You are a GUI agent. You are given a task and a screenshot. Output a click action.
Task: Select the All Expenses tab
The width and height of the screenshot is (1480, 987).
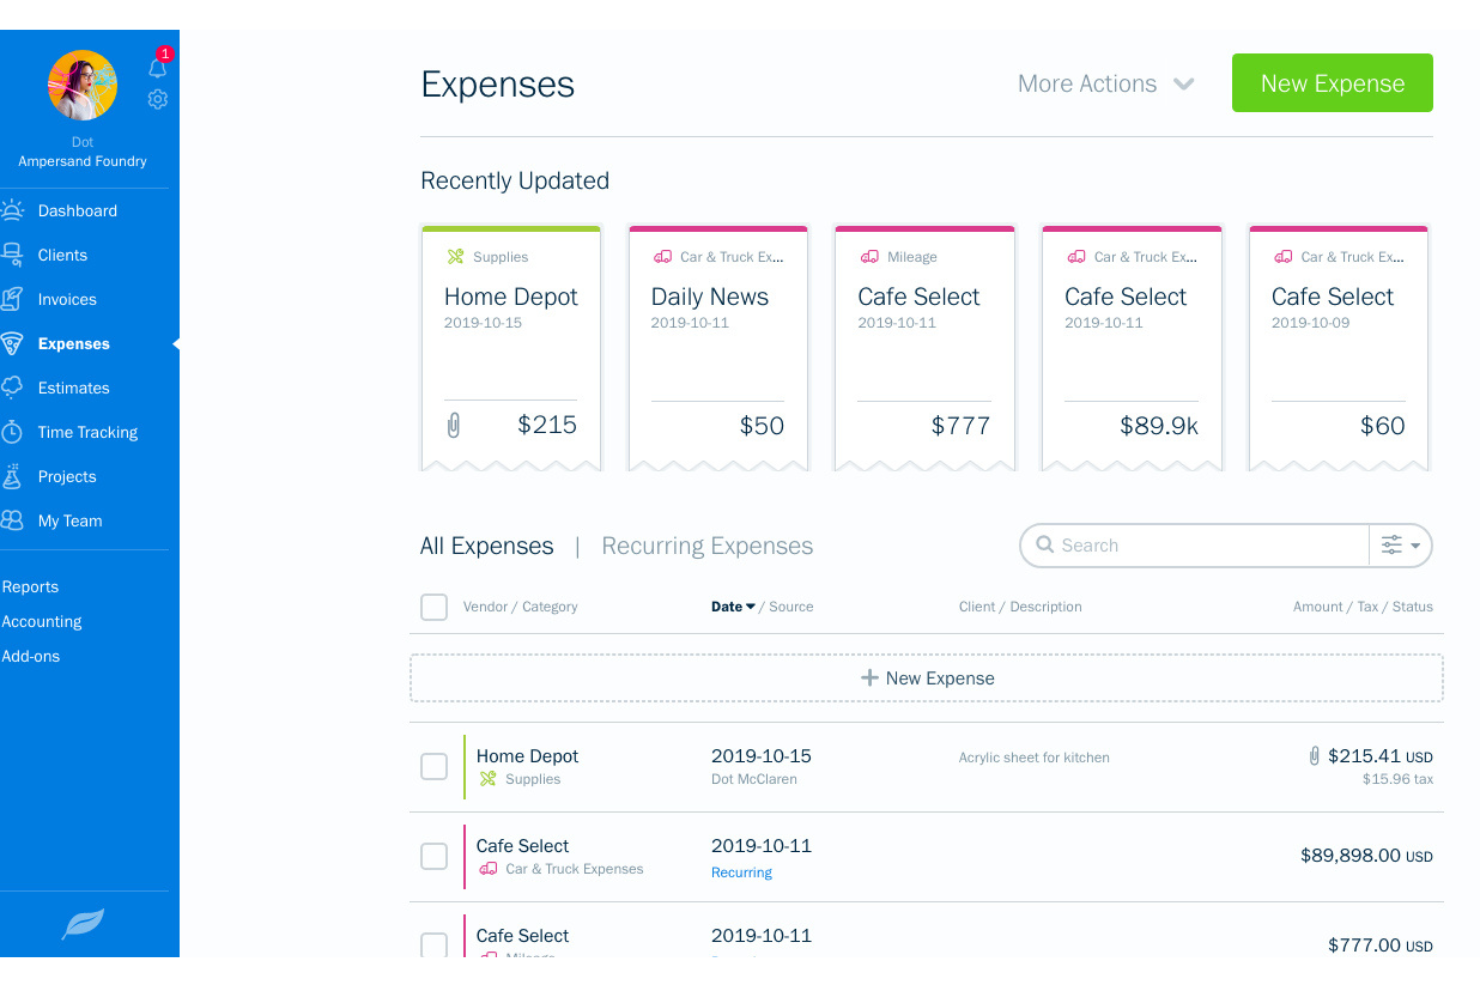487,546
